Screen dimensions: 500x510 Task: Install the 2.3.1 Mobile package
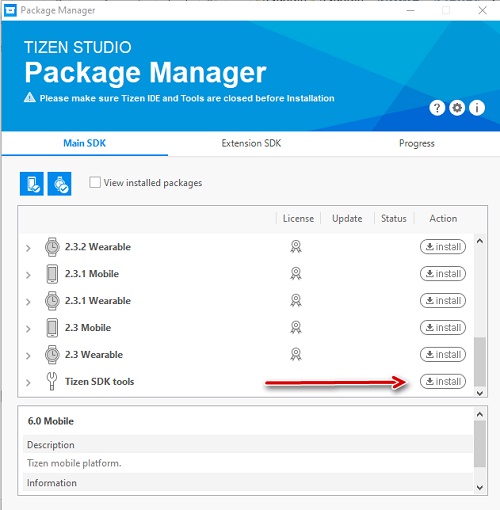click(x=443, y=274)
